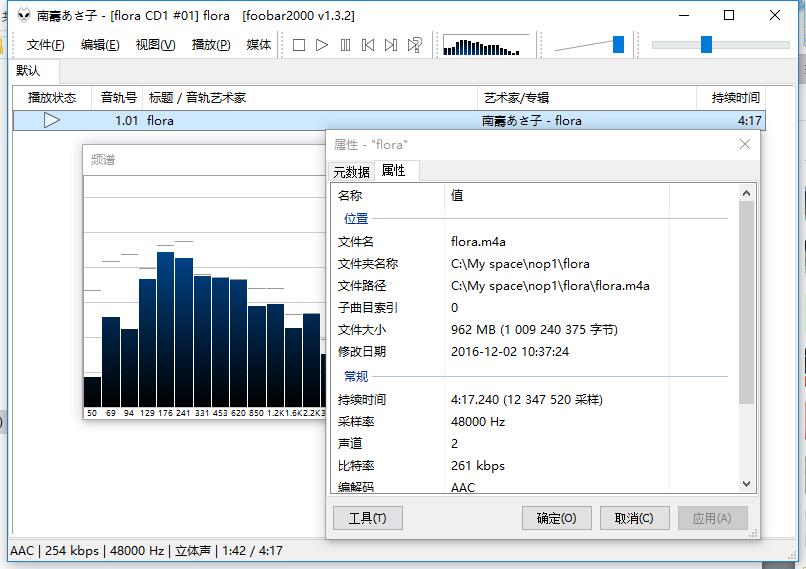The image size is (806, 569).
Task: Open the 文件(F) menu
Action: [46, 45]
